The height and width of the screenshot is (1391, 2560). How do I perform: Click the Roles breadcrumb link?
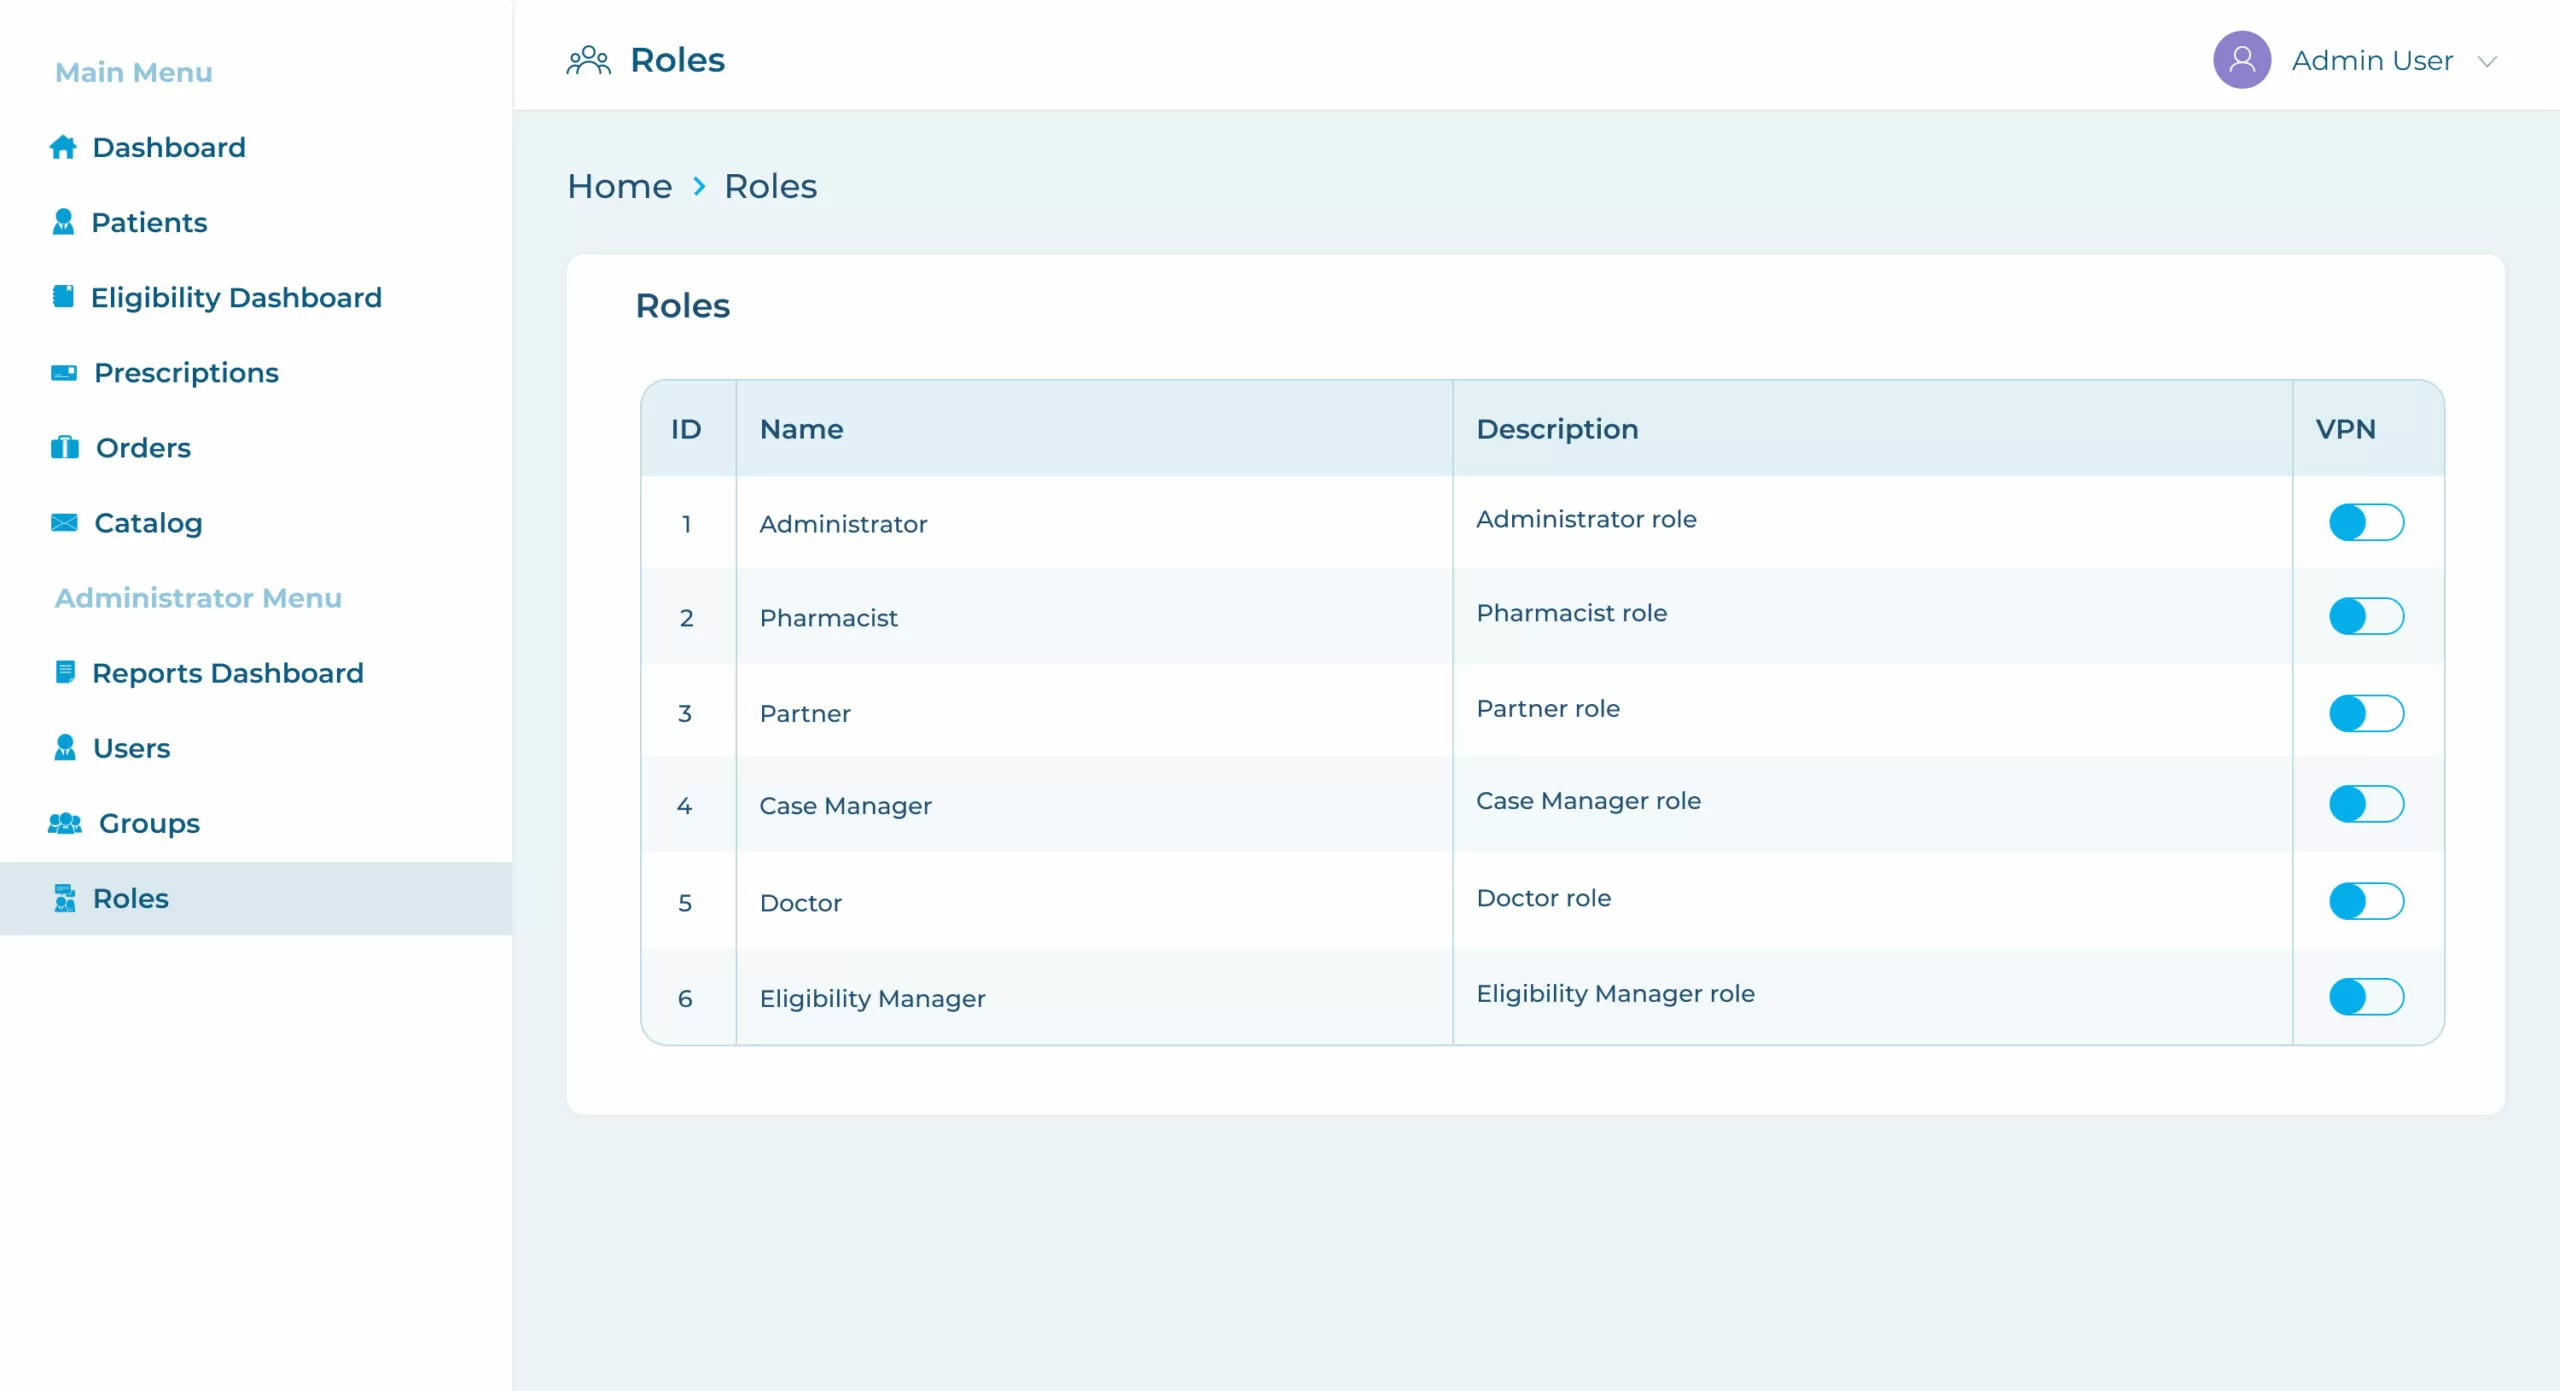770,185
